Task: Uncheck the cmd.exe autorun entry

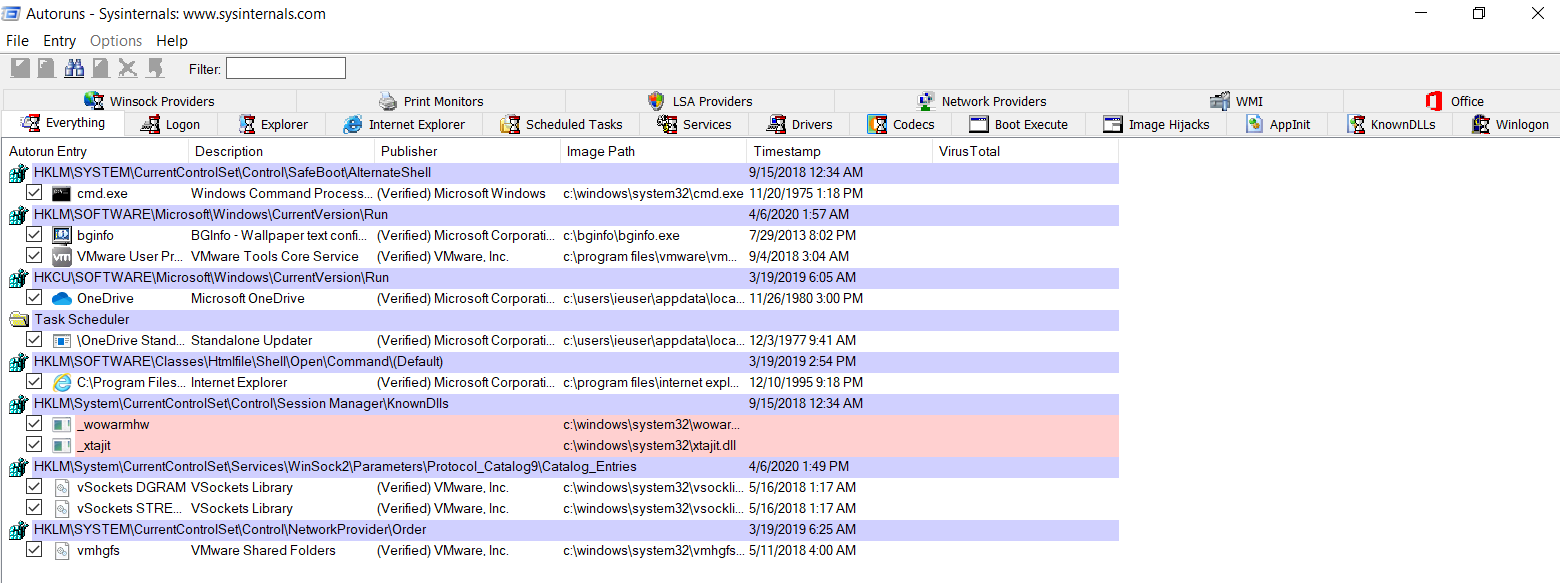Action: pos(34,192)
